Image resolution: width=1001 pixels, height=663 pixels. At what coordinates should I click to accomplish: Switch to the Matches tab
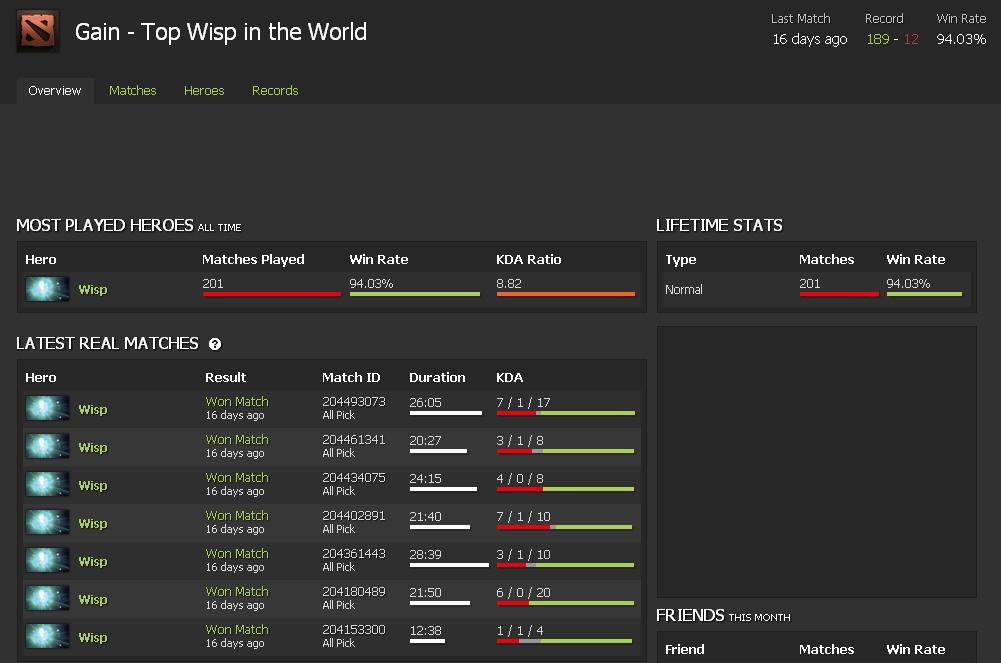[x=133, y=91]
